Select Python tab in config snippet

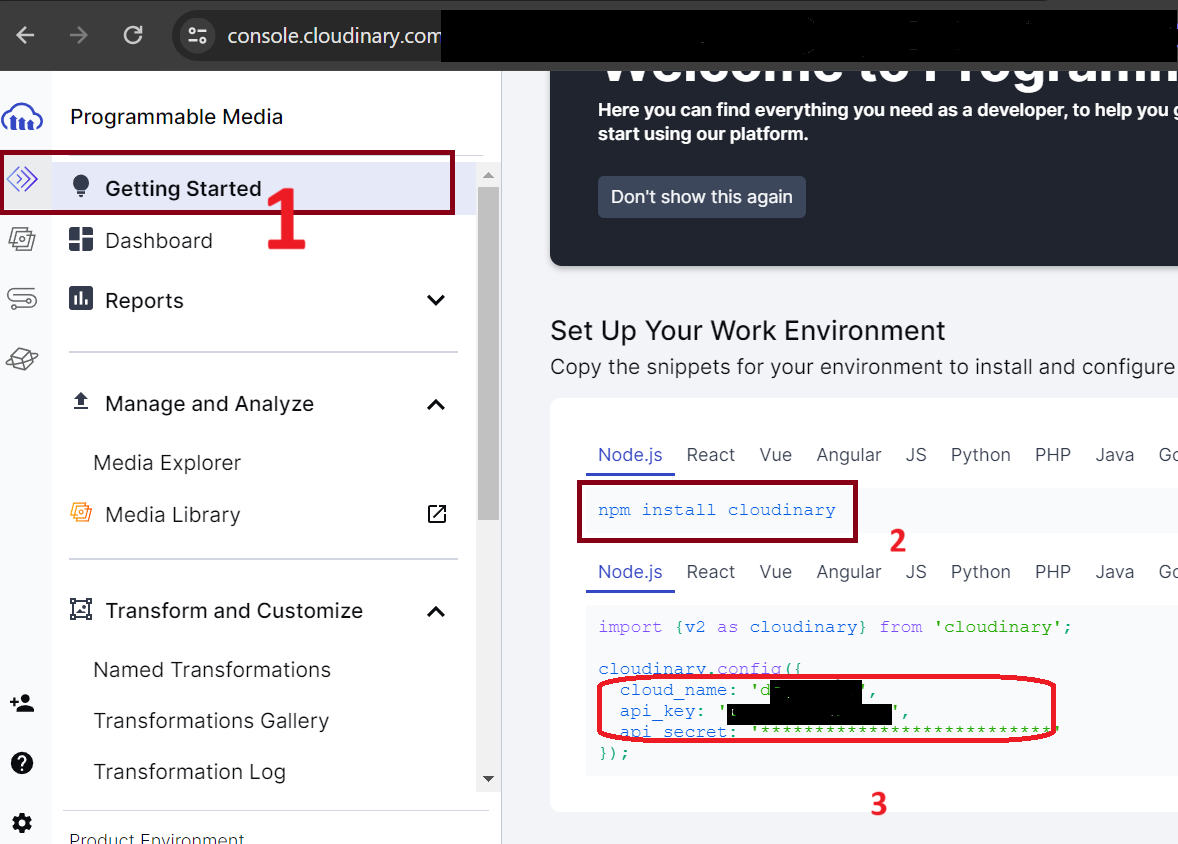980,573
